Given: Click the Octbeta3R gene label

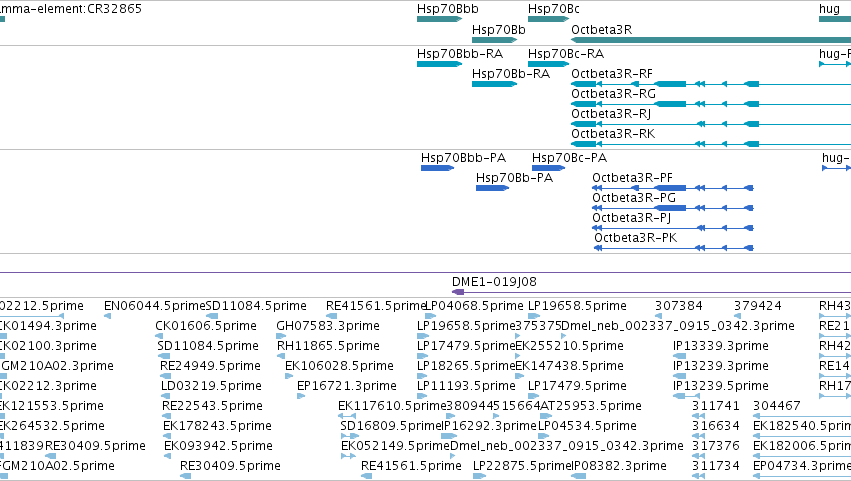Looking at the screenshot, I should [601, 30].
